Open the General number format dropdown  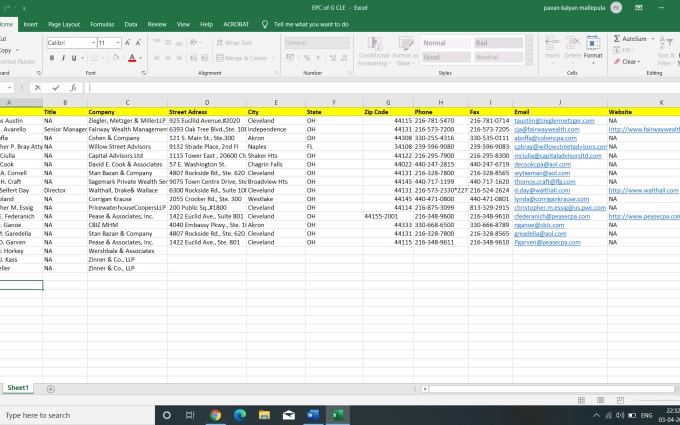pos(346,43)
